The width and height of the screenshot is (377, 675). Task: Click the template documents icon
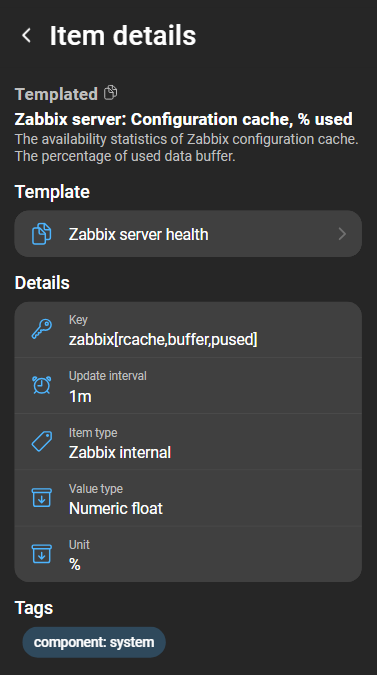click(x=42, y=234)
